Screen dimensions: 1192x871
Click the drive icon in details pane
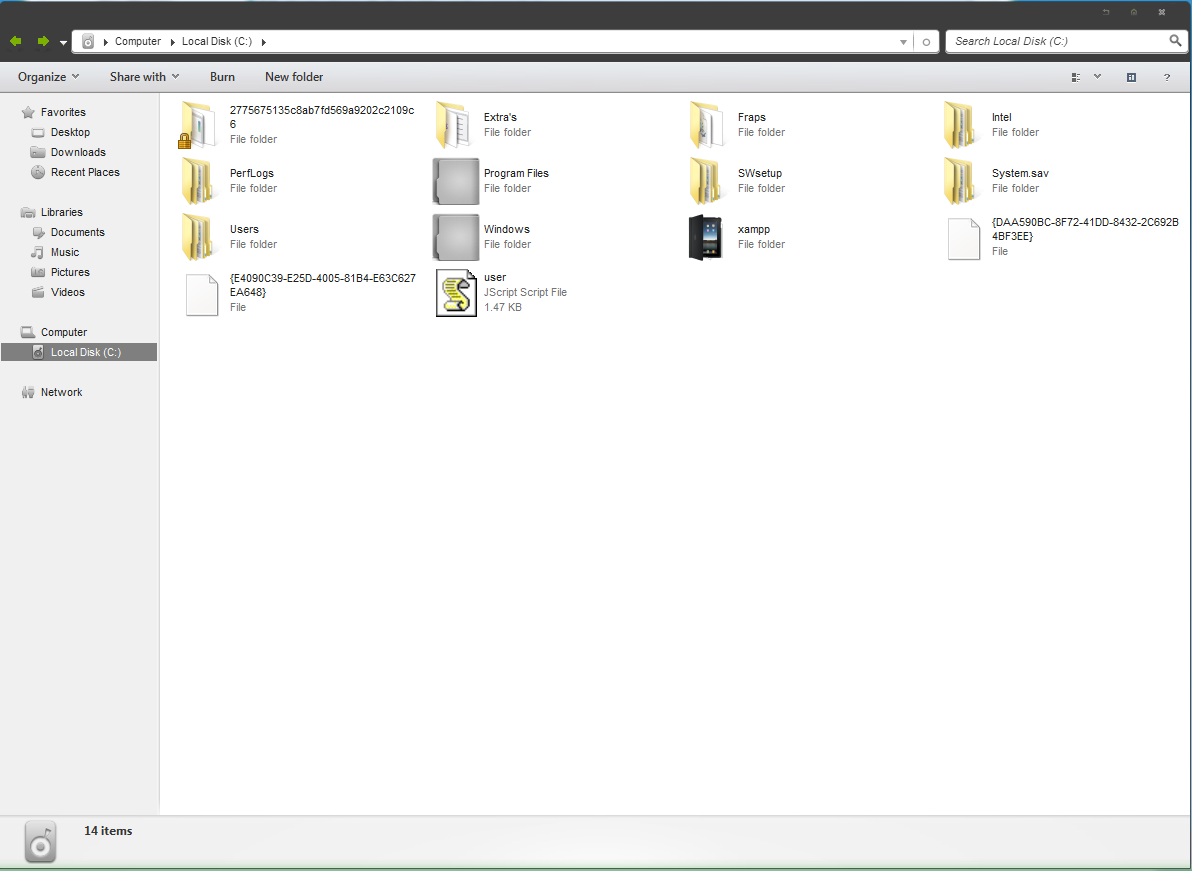(x=40, y=842)
